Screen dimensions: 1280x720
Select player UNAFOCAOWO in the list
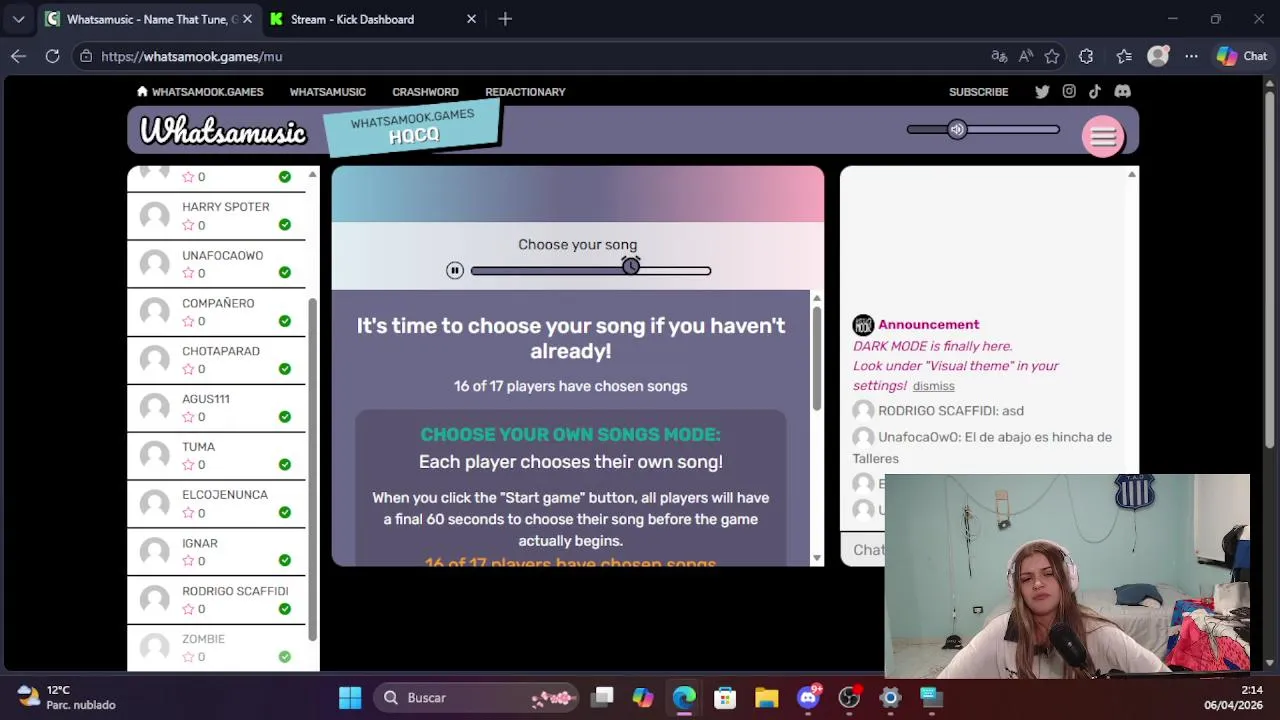[x=216, y=264]
